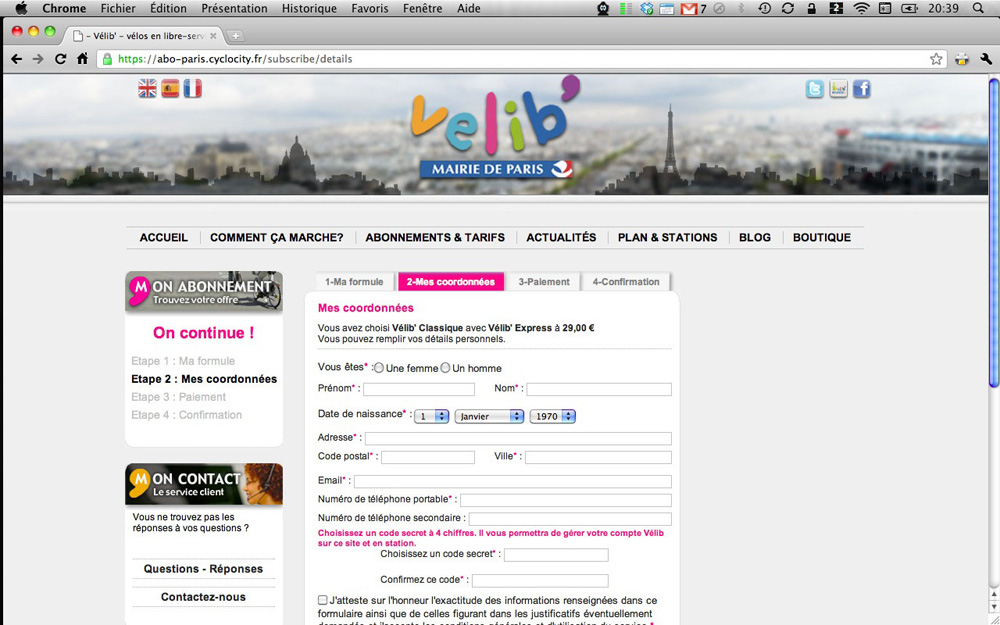Viewport: 1000px width, 625px height.
Task: Open the Twitter icon in header
Action: (815, 89)
